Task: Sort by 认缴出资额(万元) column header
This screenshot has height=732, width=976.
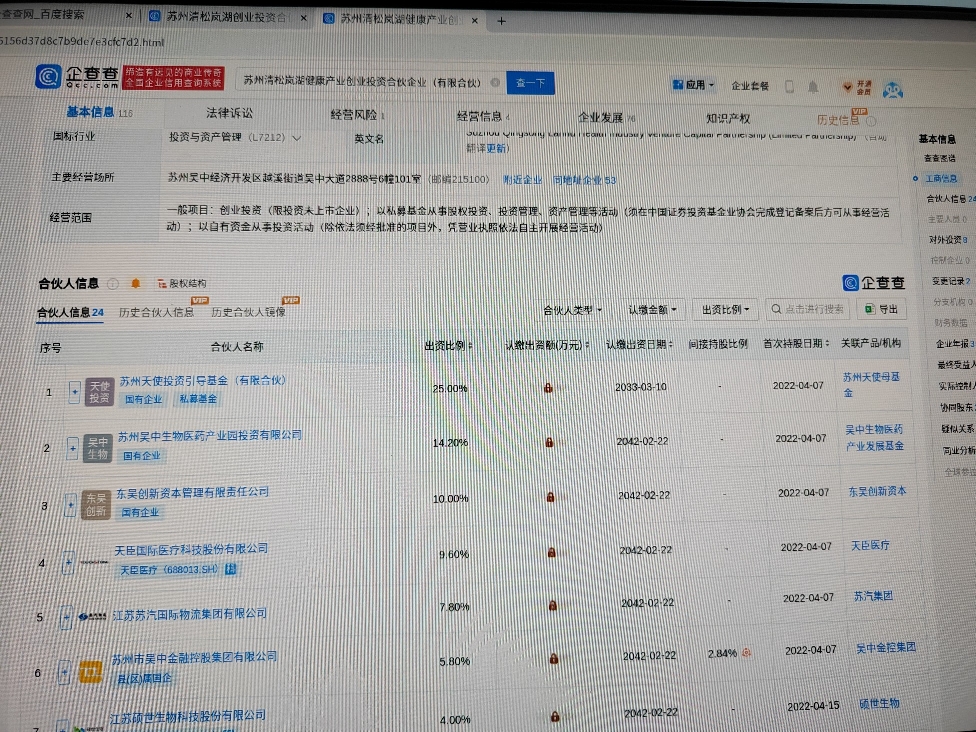Action: coord(547,345)
